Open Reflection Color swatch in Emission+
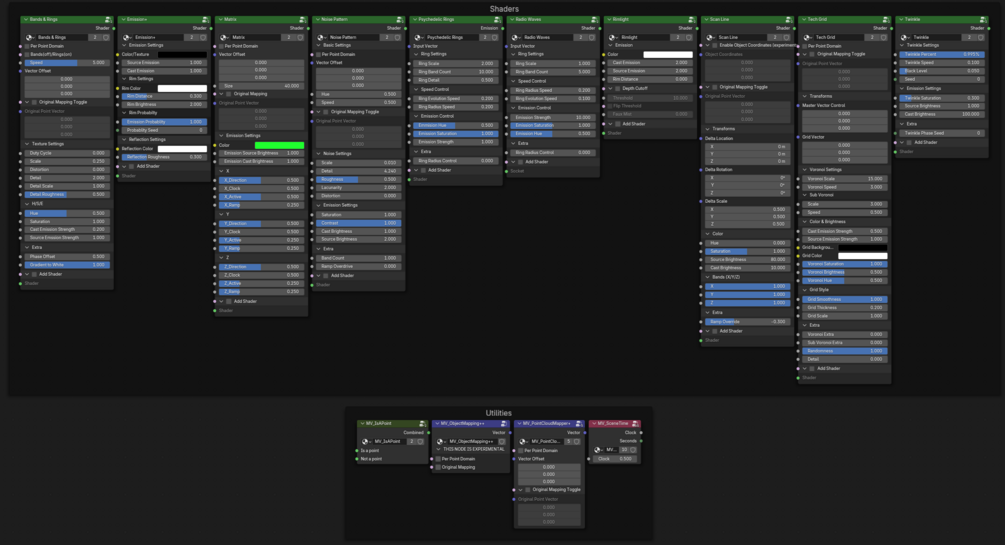1005x545 pixels. pyautogui.click(x=182, y=148)
